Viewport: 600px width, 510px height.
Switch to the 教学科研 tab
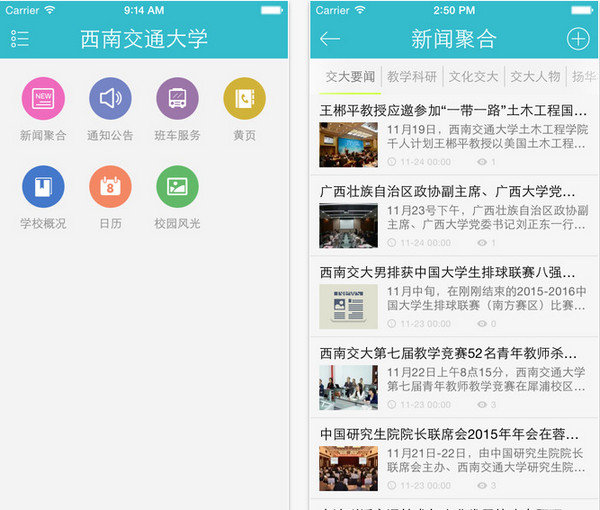tap(412, 77)
